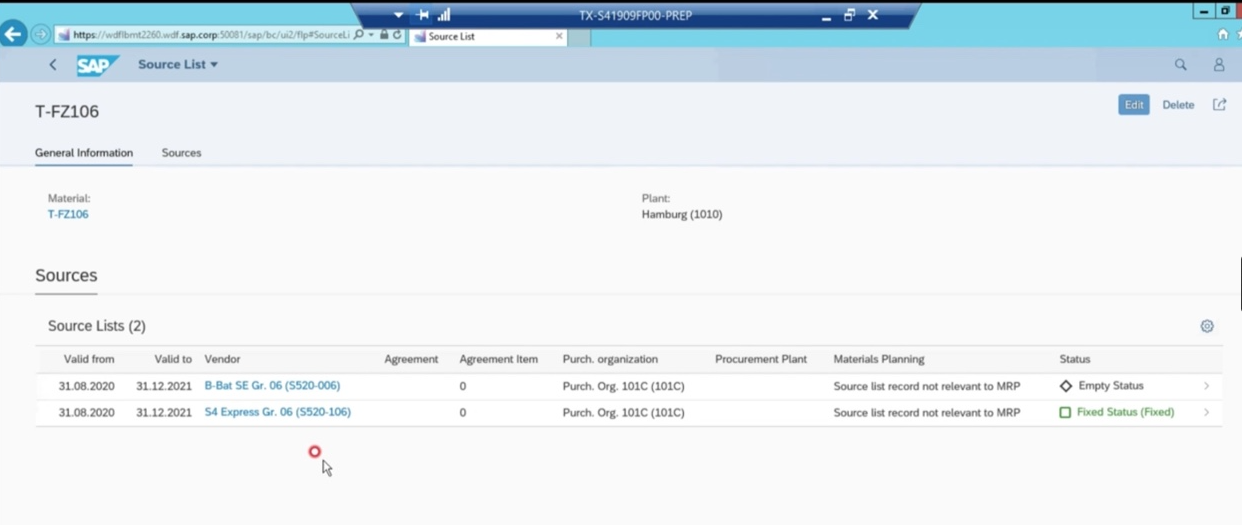Click the Status column header

(x=1075, y=359)
